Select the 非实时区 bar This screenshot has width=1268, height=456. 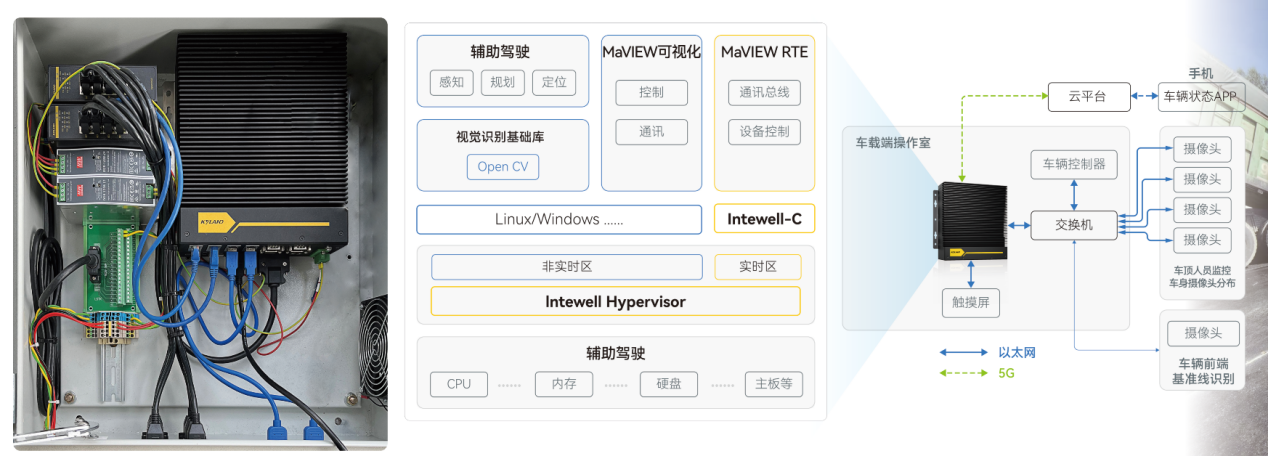coord(567,267)
